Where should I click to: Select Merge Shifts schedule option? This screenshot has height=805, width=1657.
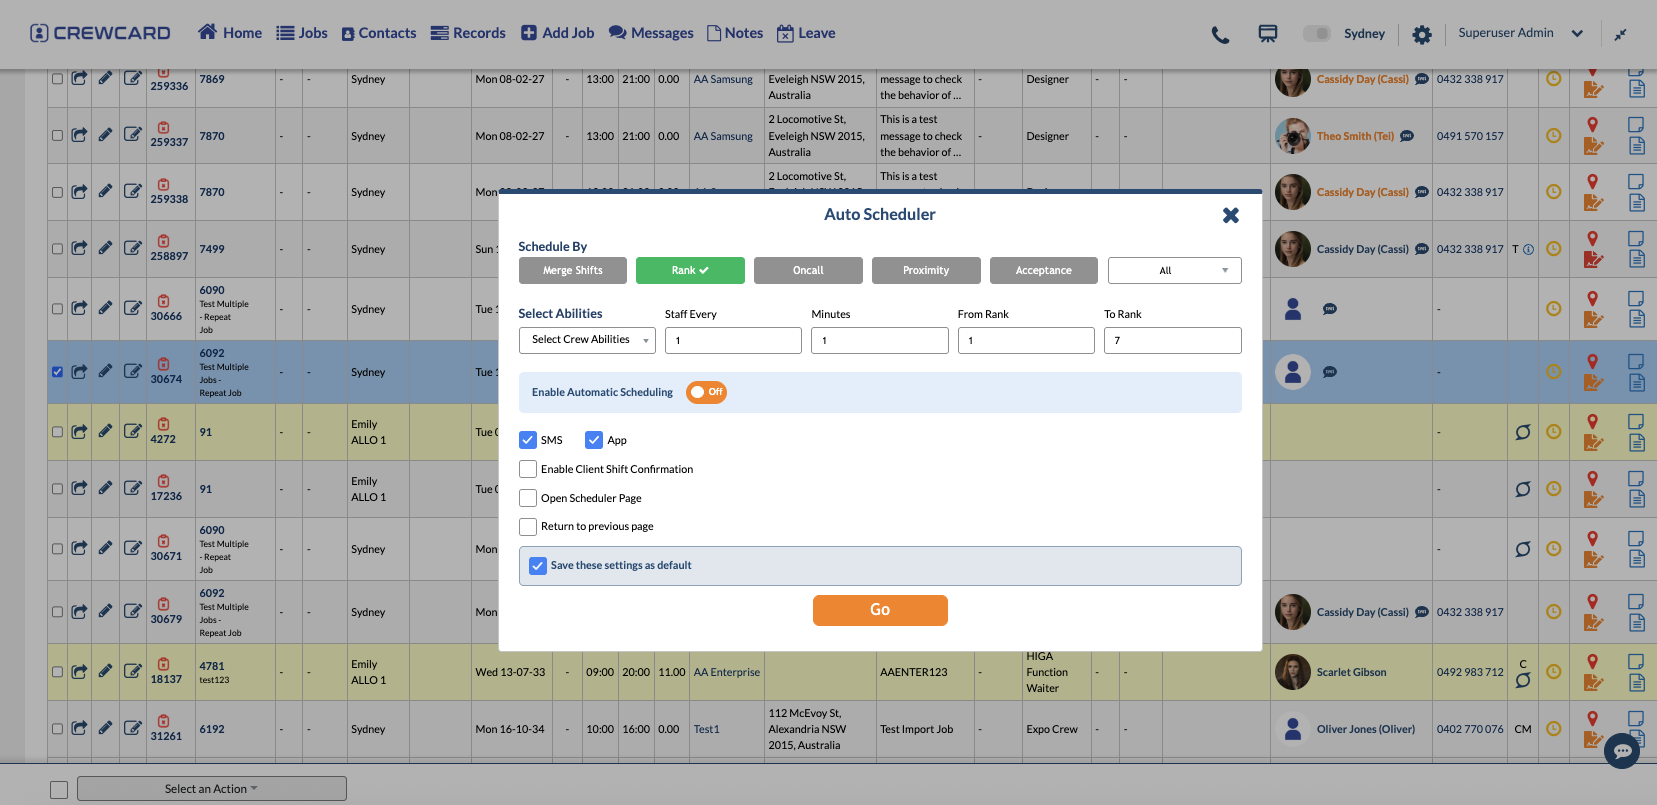coord(573,270)
